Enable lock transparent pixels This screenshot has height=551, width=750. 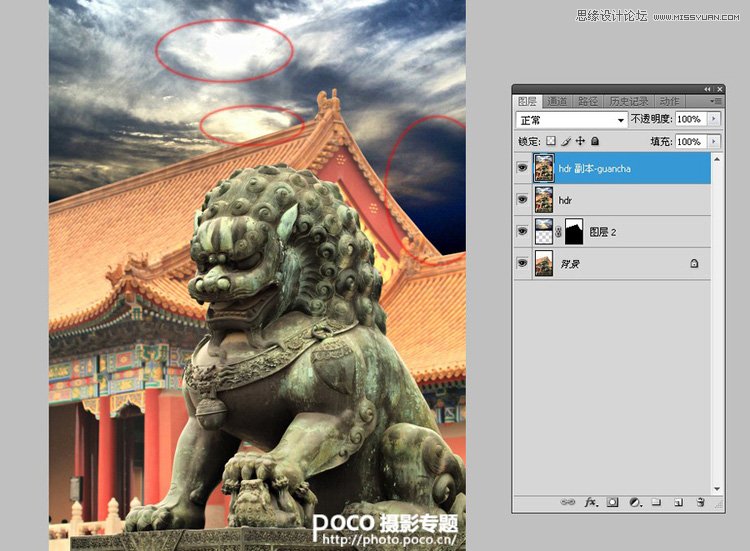click(551, 141)
